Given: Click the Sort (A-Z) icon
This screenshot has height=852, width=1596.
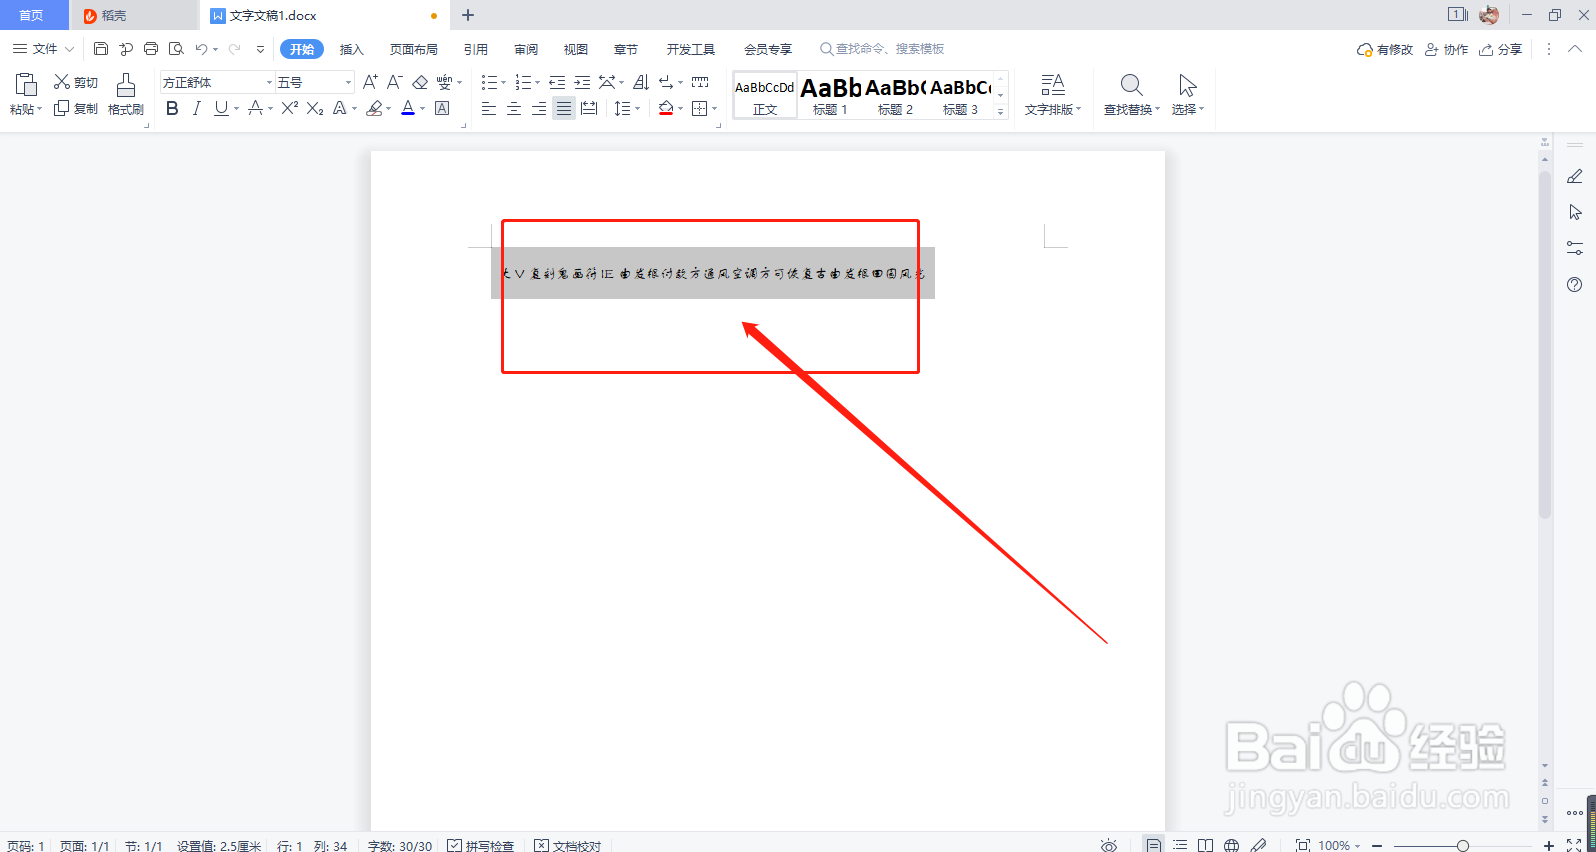Looking at the screenshot, I should (x=641, y=82).
